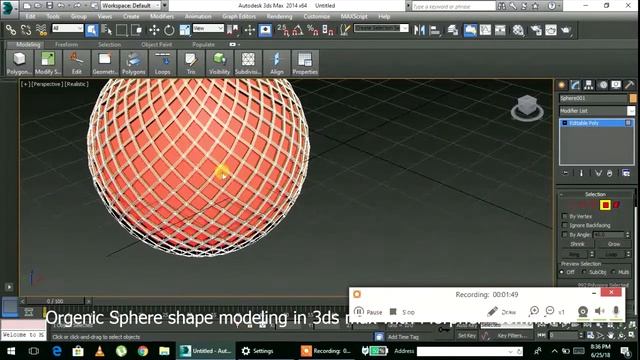Enable By Angle checkbox
Viewport: 640px width, 360px height.
point(564,235)
